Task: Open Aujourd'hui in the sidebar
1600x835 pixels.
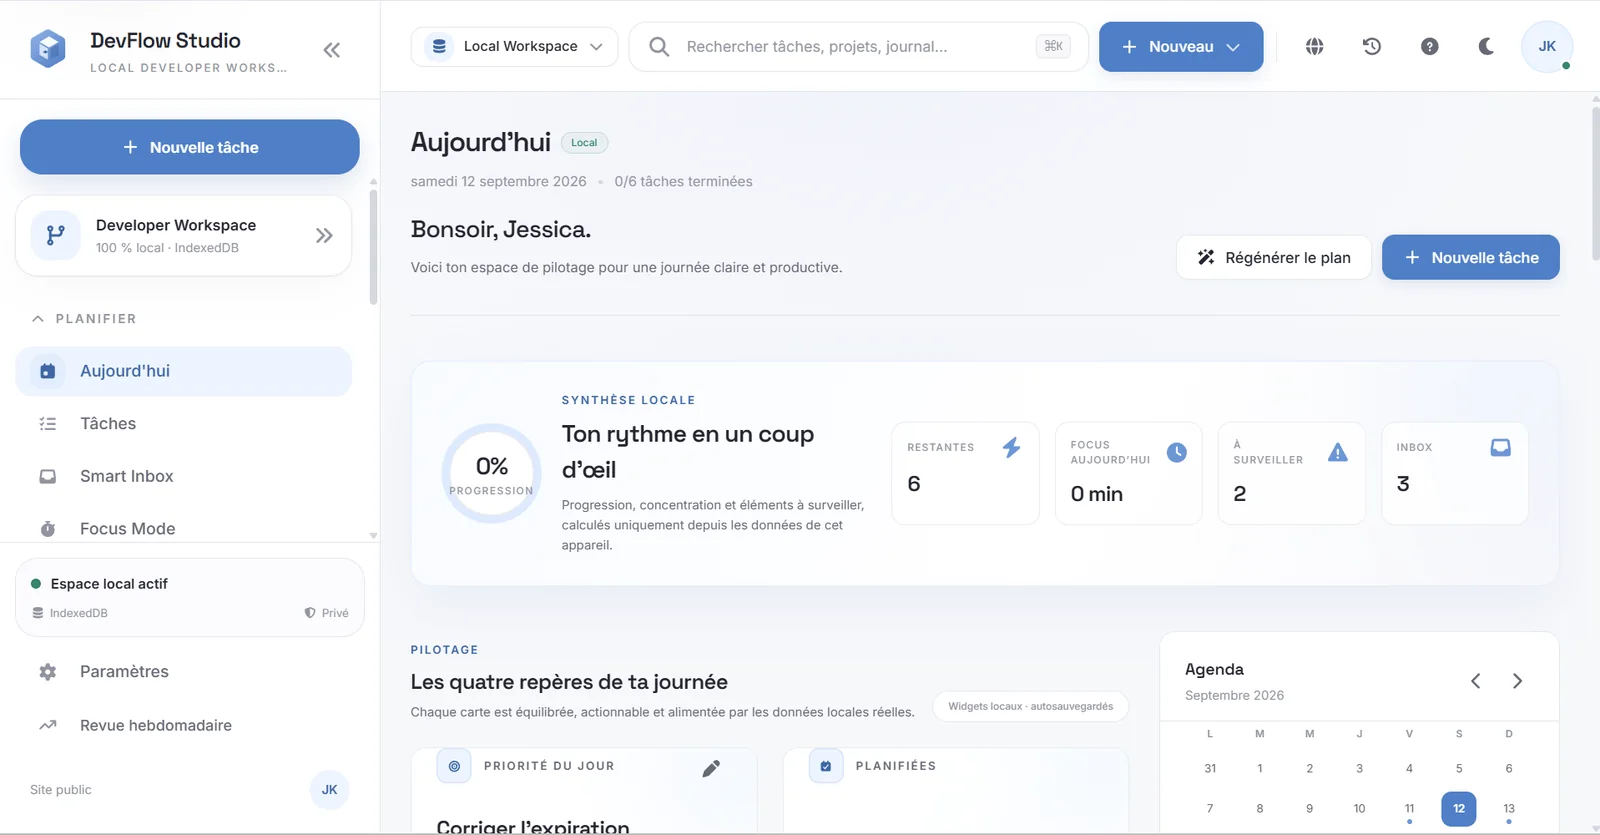Action: [184, 371]
